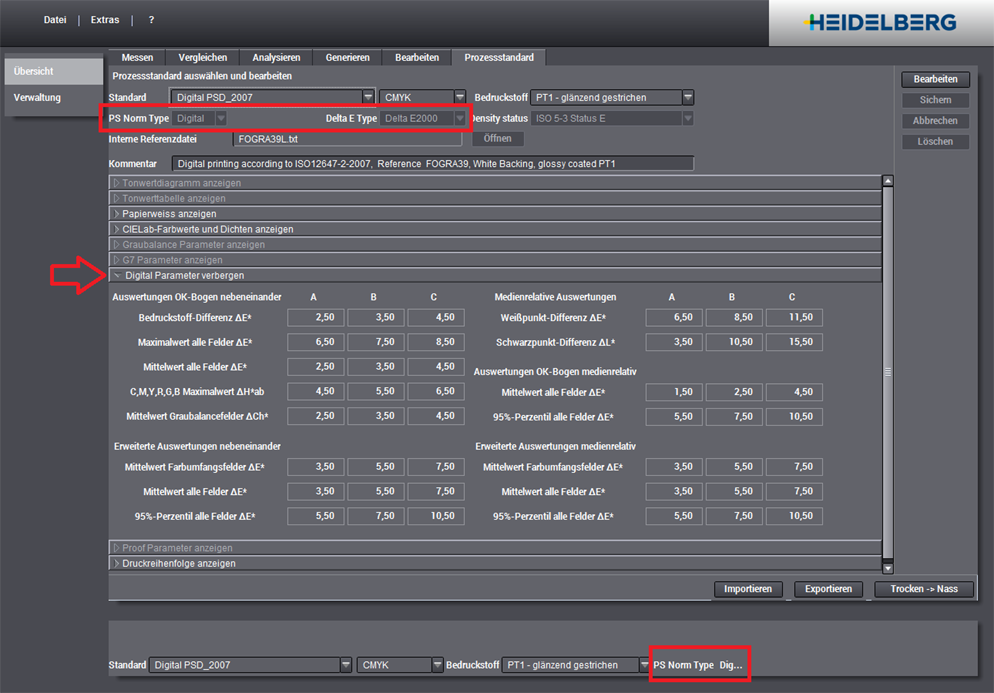Expand Proof Parameter anzeigen
The image size is (994, 693).
[x=495, y=548]
